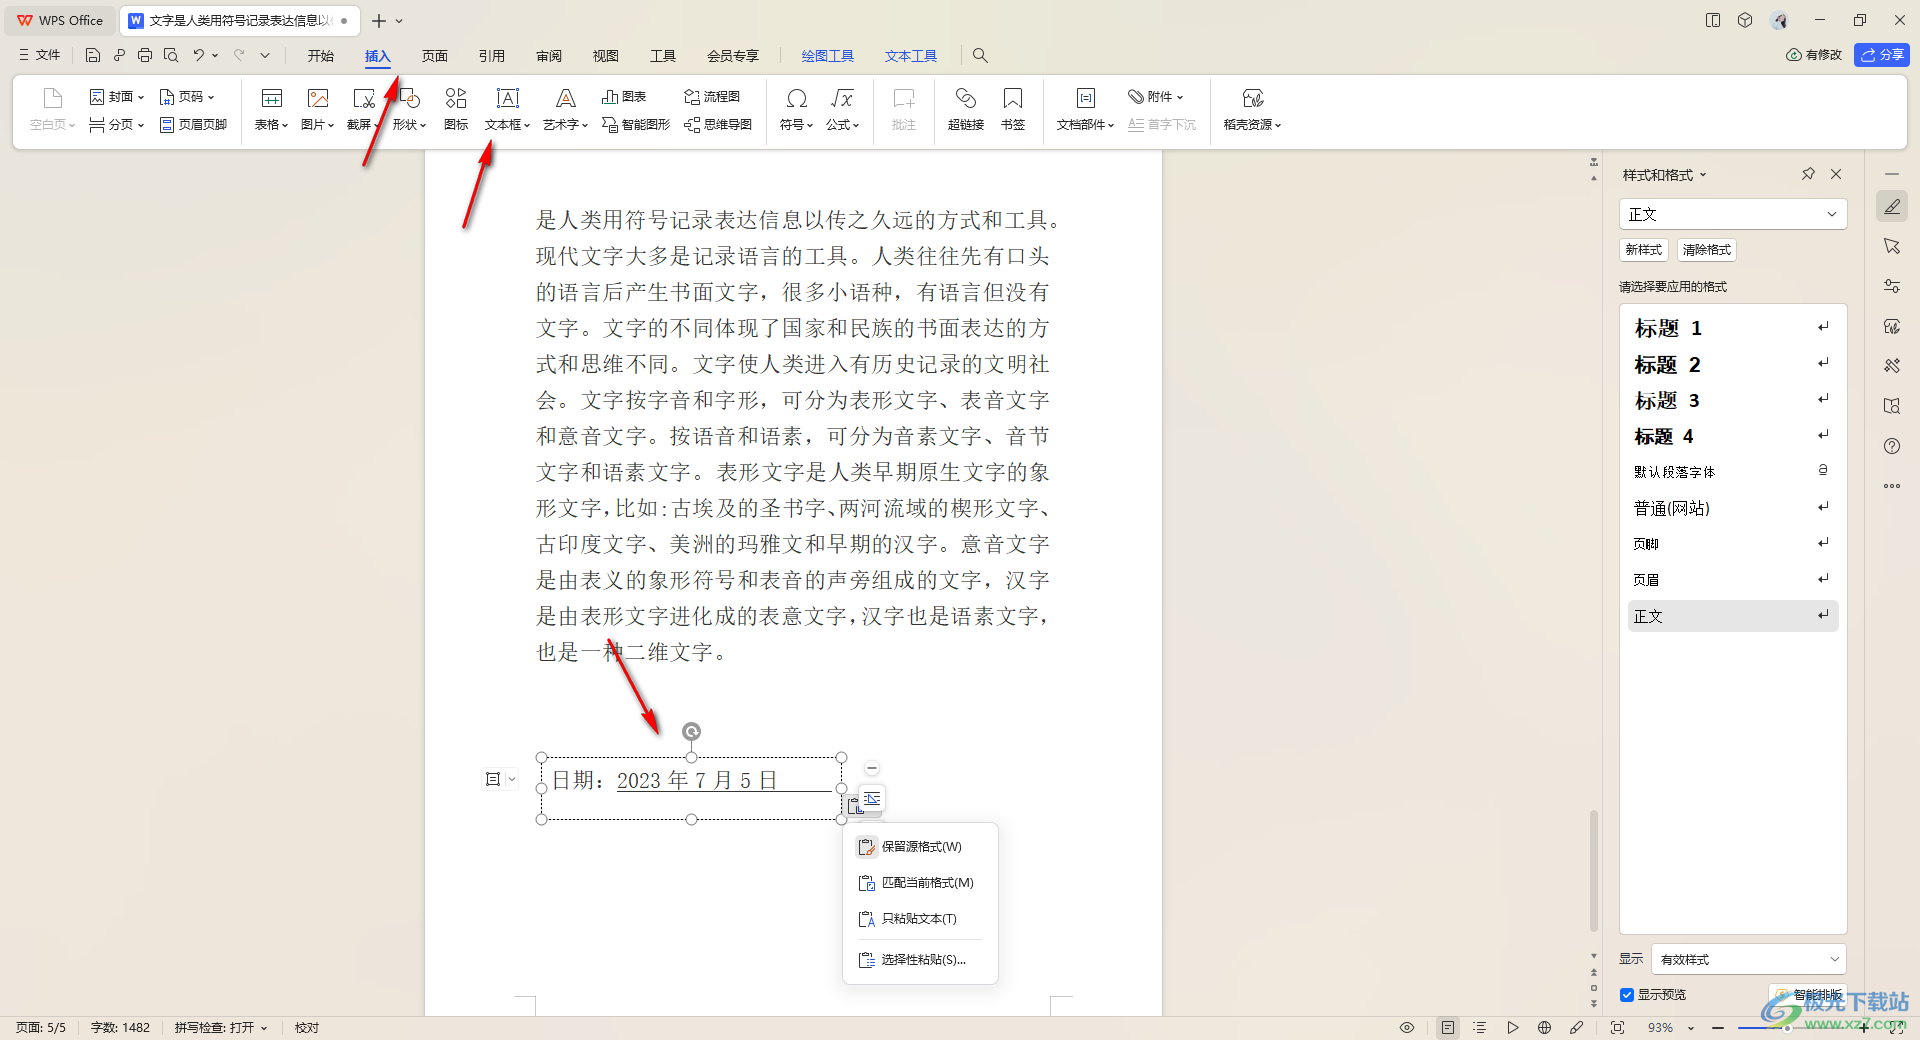Click the help question mark in sidebar

1892,446
